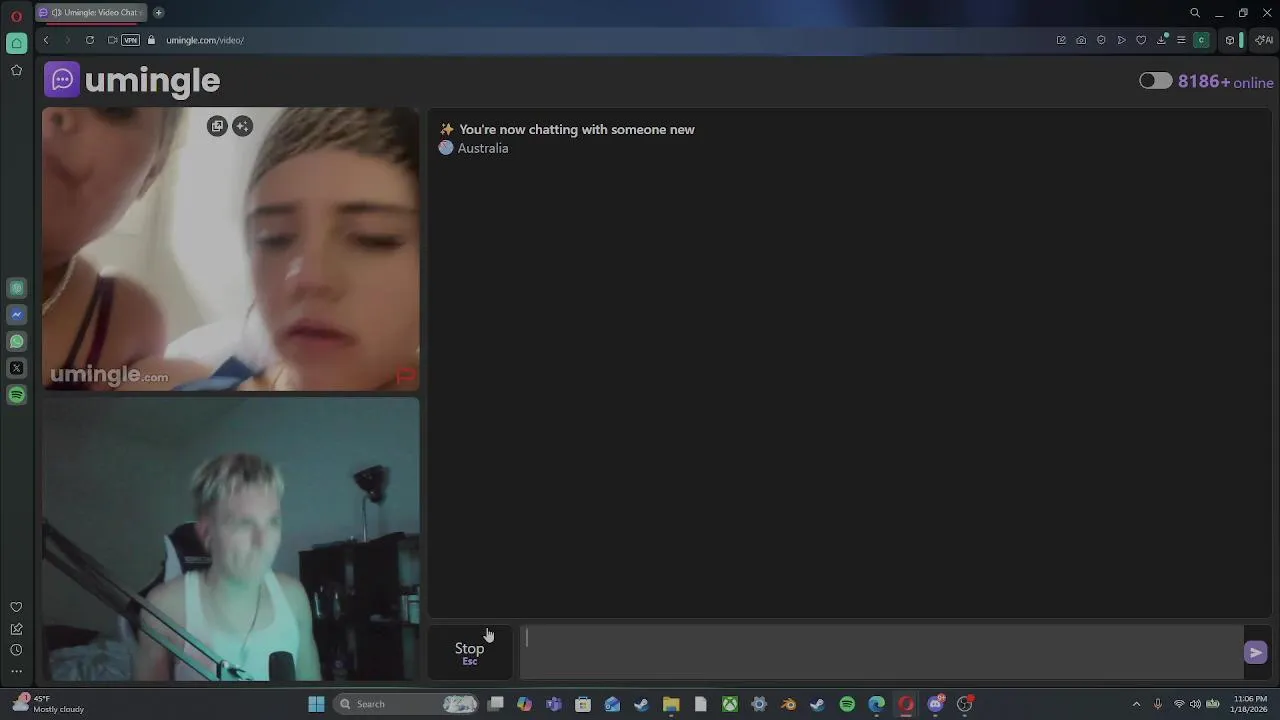Viewport: 1280px width, 720px height.
Task: Open Opera sidebar home start page
Action: tap(16, 43)
